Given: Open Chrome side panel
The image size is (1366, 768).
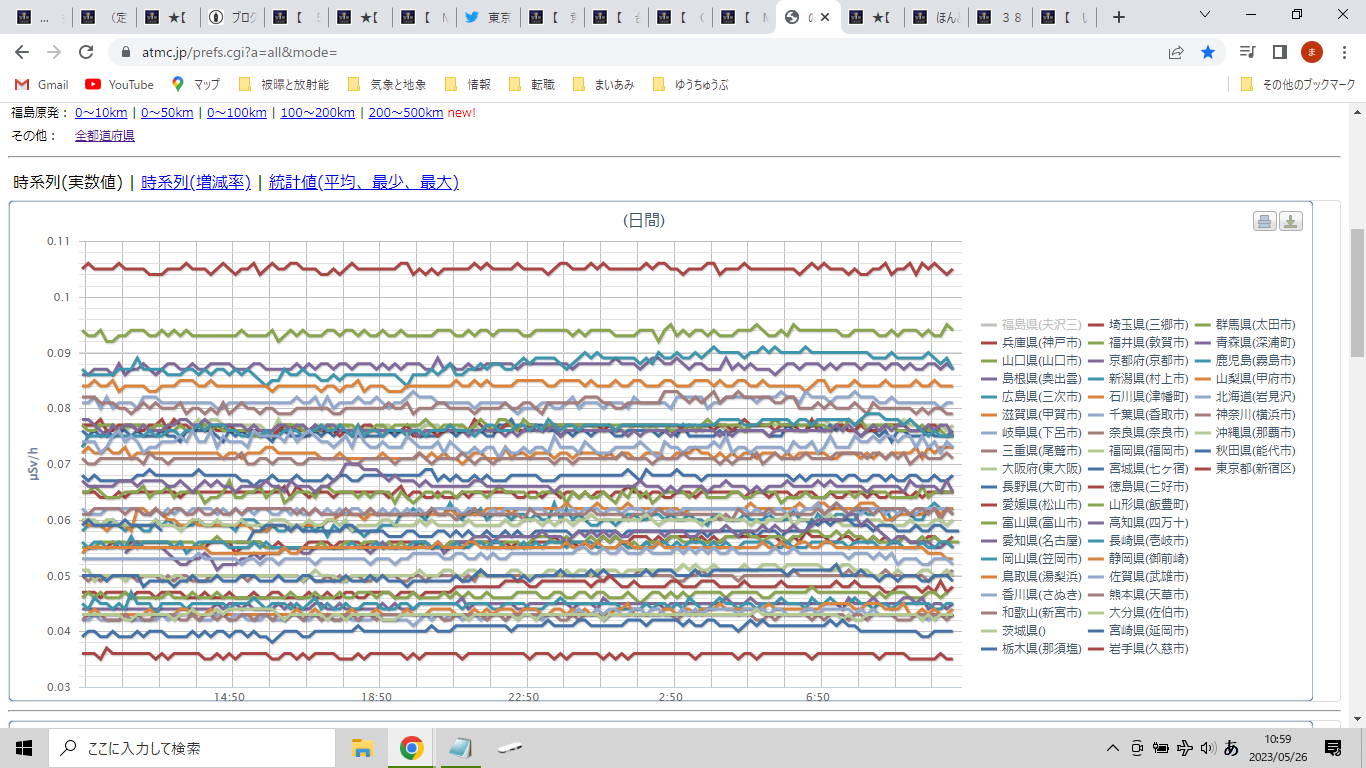Looking at the screenshot, I should [x=1279, y=52].
